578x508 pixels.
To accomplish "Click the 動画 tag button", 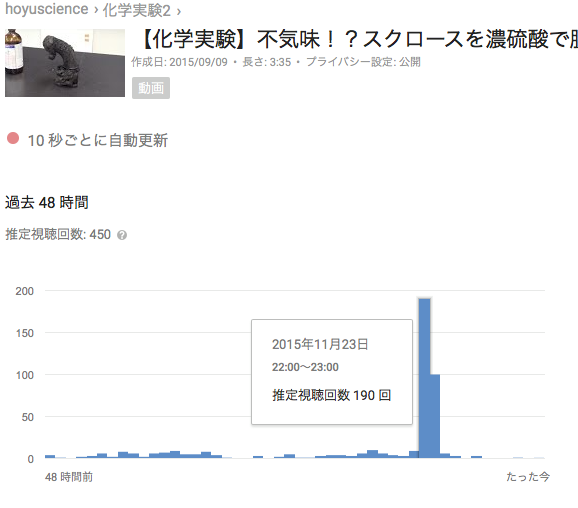I will (151, 88).
